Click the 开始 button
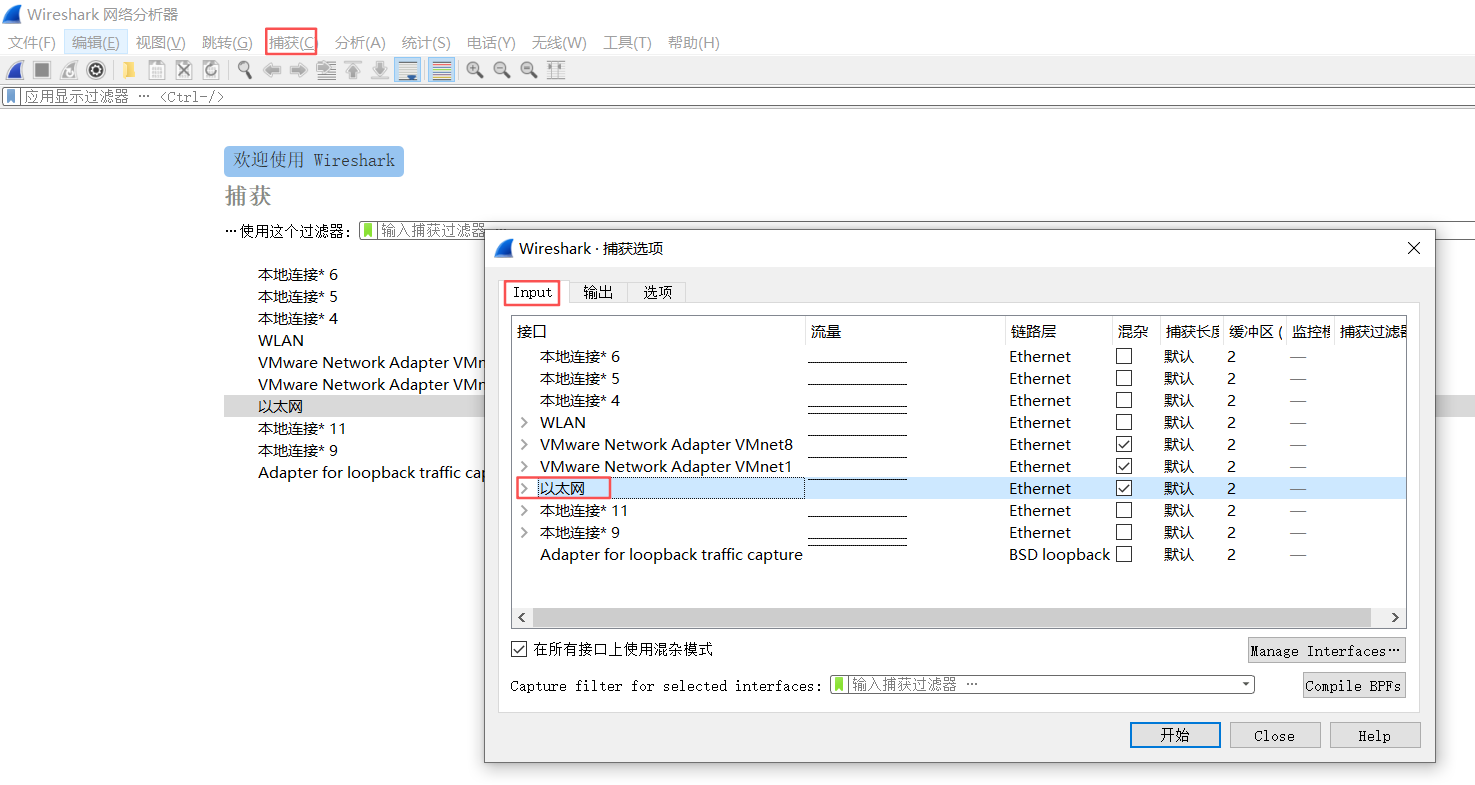The height and width of the screenshot is (785, 1475). [x=1175, y=735]
